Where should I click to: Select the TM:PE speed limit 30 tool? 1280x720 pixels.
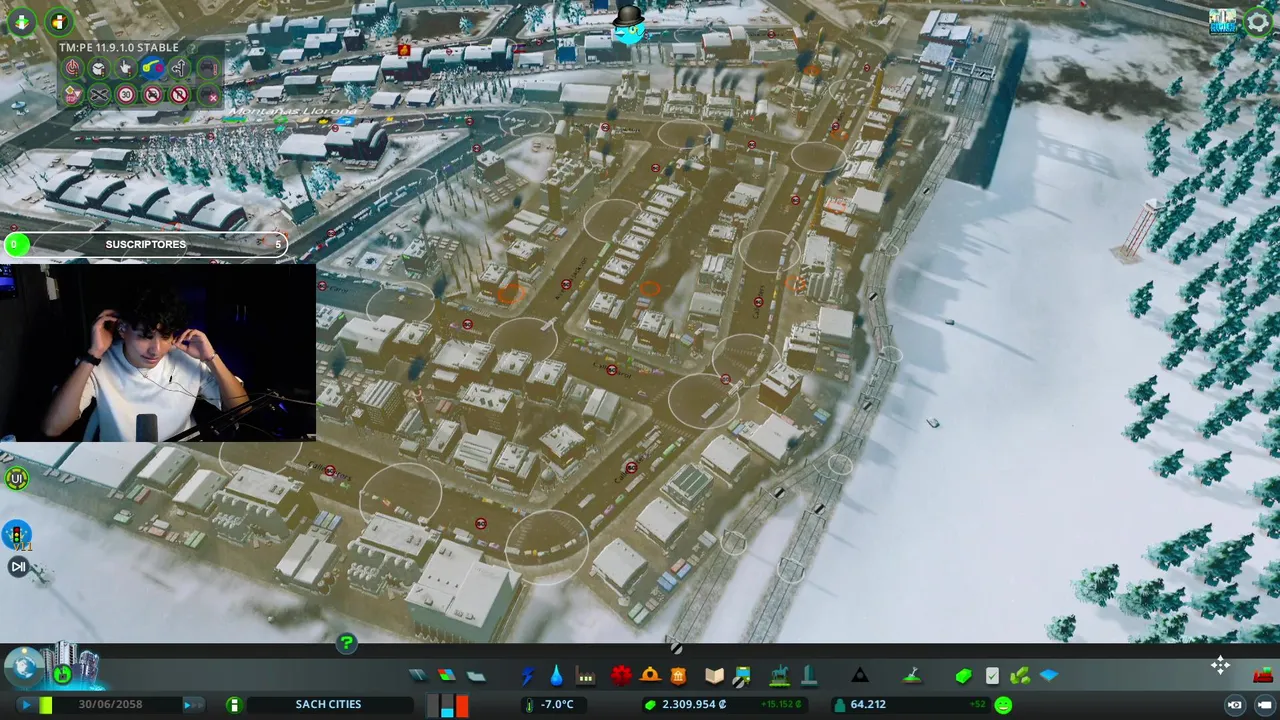point(126,95)
